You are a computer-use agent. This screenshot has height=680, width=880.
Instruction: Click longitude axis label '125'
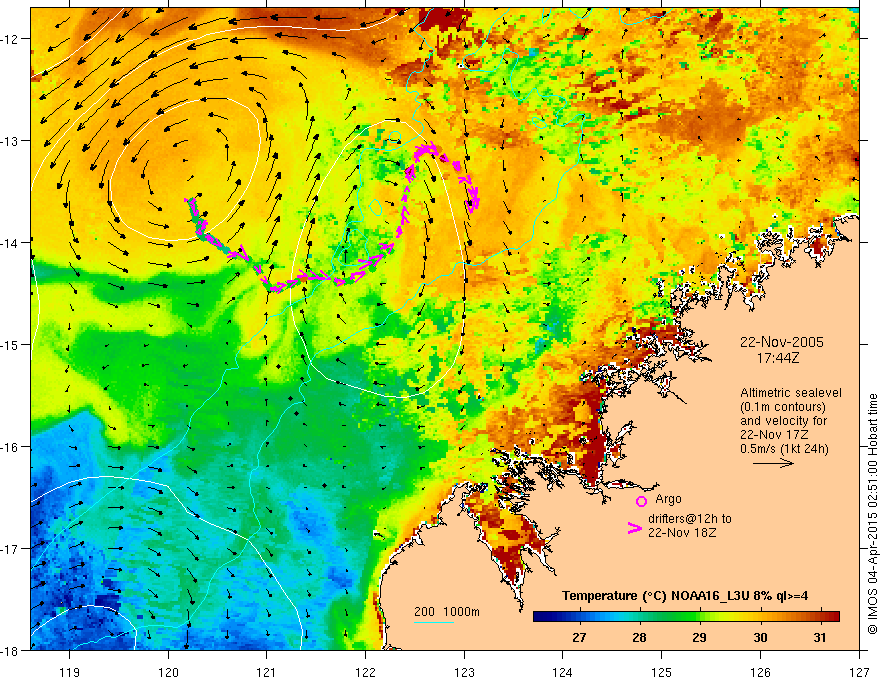tap(662, 672)
